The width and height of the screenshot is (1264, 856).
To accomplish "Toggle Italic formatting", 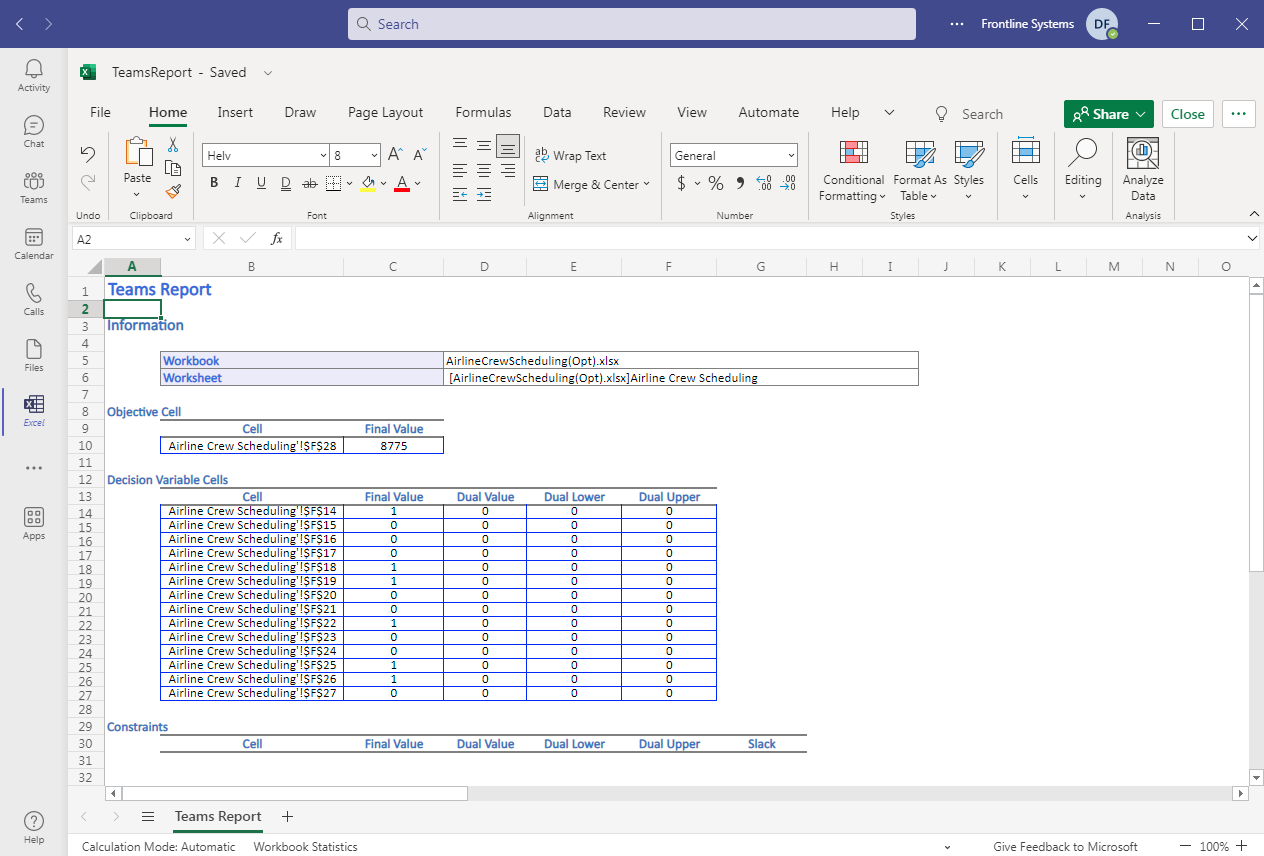I will (x=238, y=183).
